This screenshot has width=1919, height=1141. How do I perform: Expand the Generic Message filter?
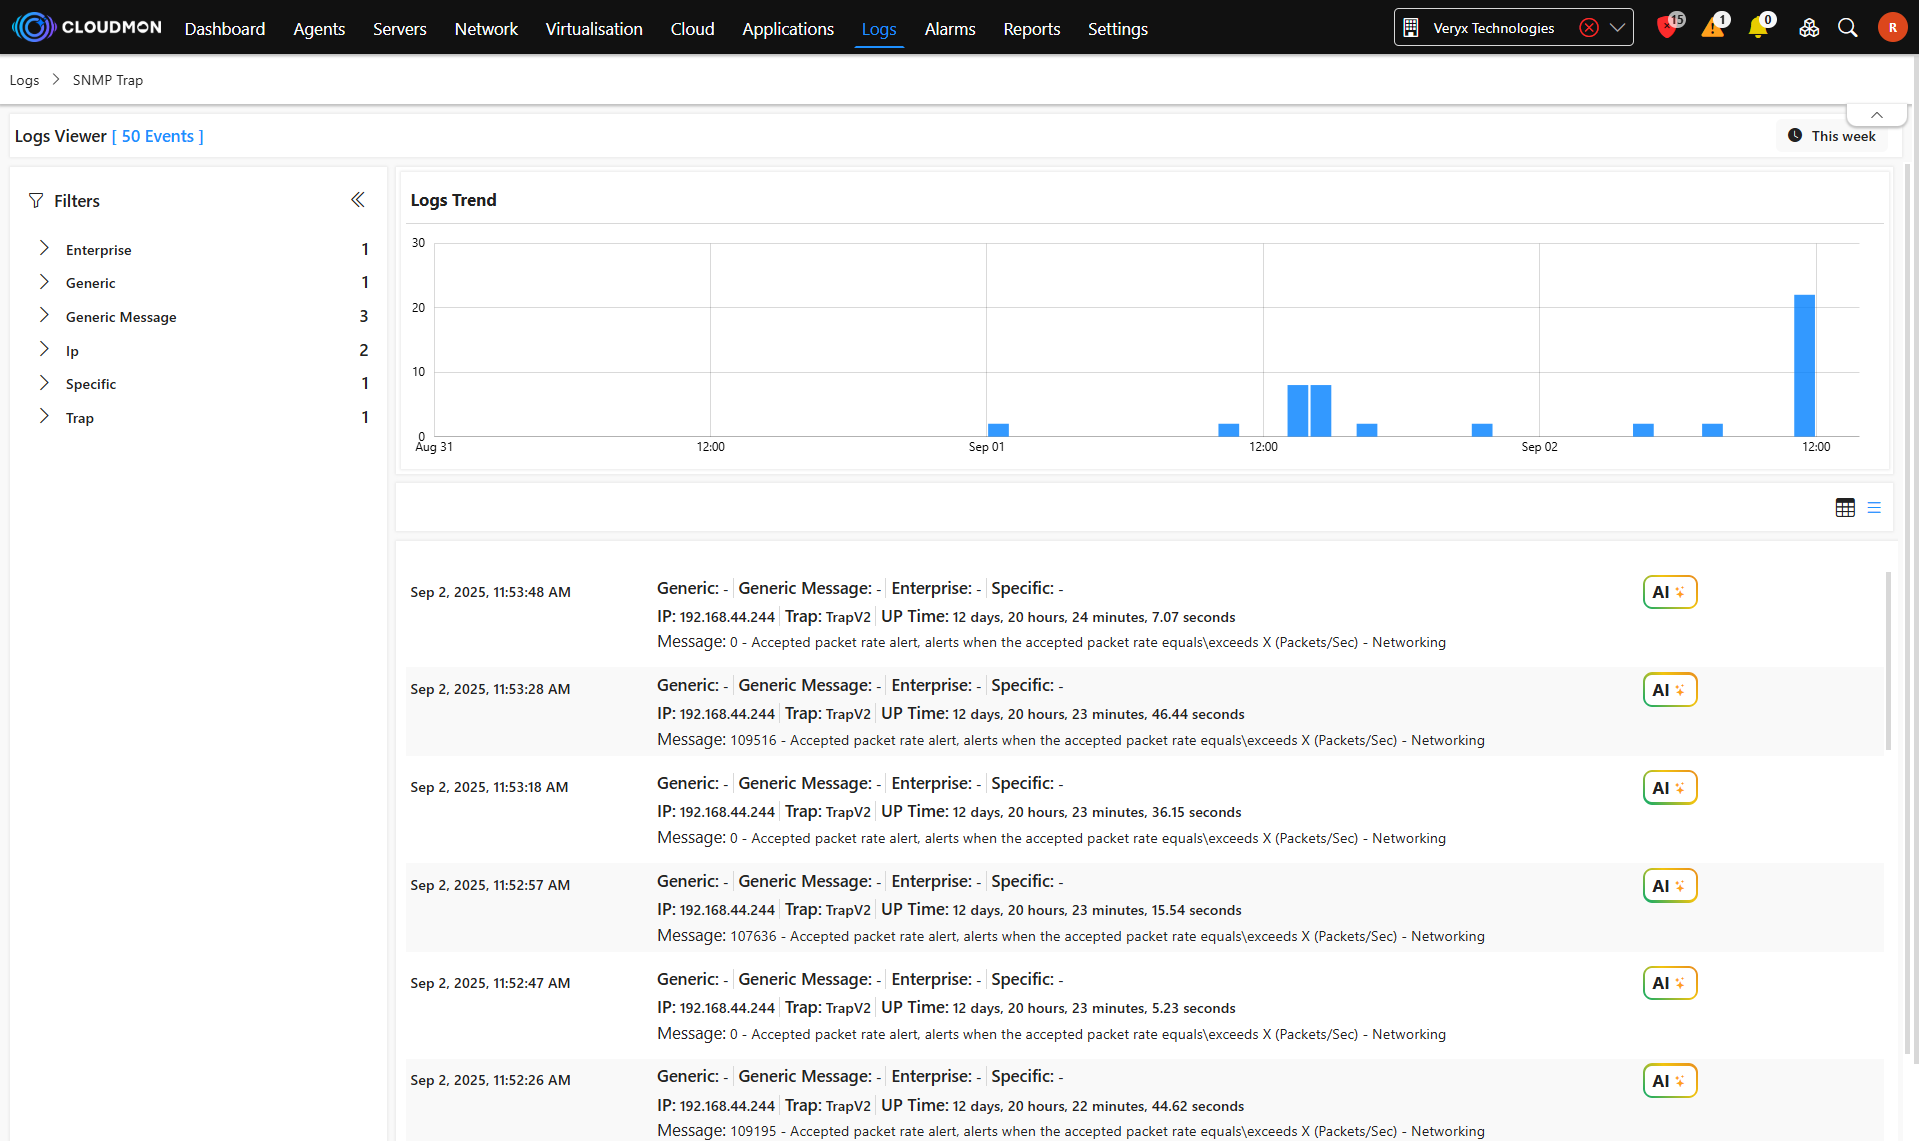pos(44,316)
